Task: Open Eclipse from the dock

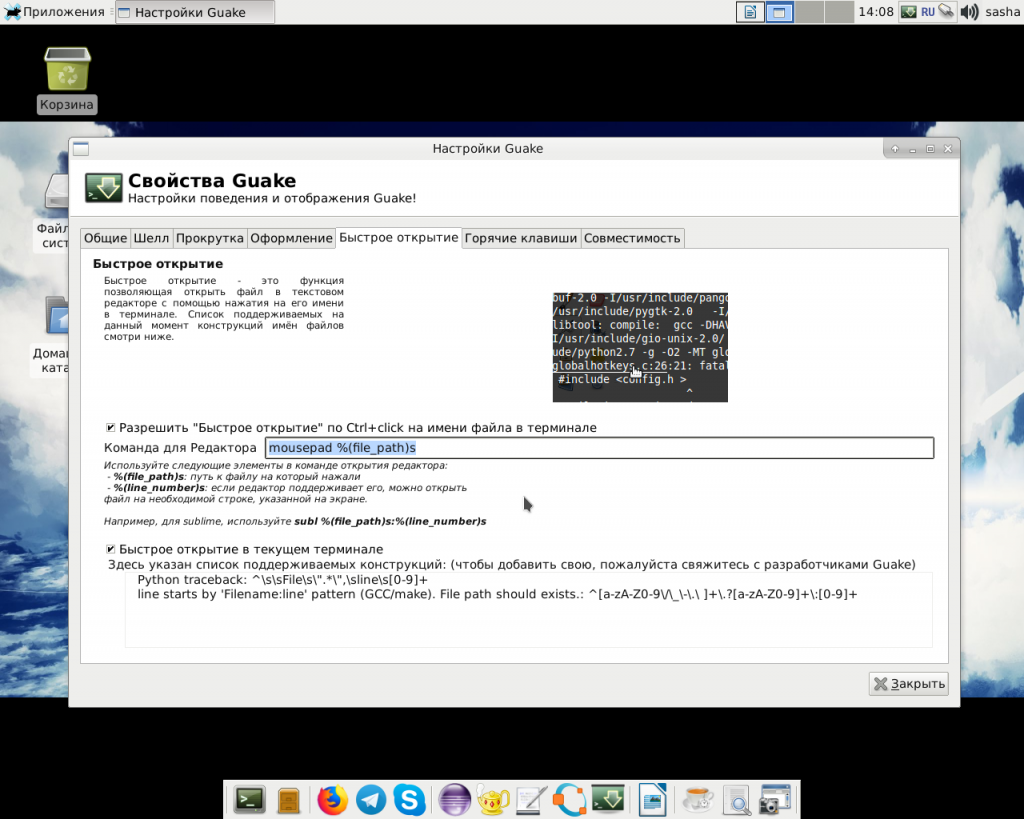Action: tap(455, 800)
